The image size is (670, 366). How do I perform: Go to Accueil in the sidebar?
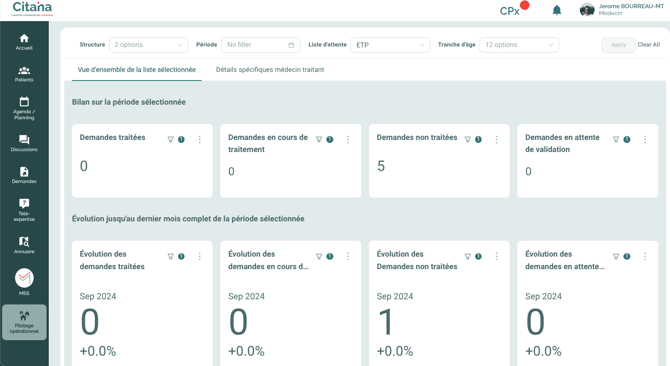pyautogui.click(x=24, y=42)
